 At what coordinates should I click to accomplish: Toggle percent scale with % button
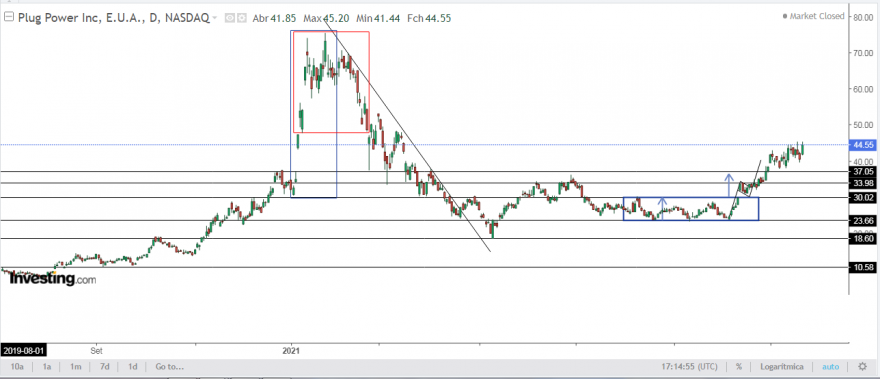739,367
